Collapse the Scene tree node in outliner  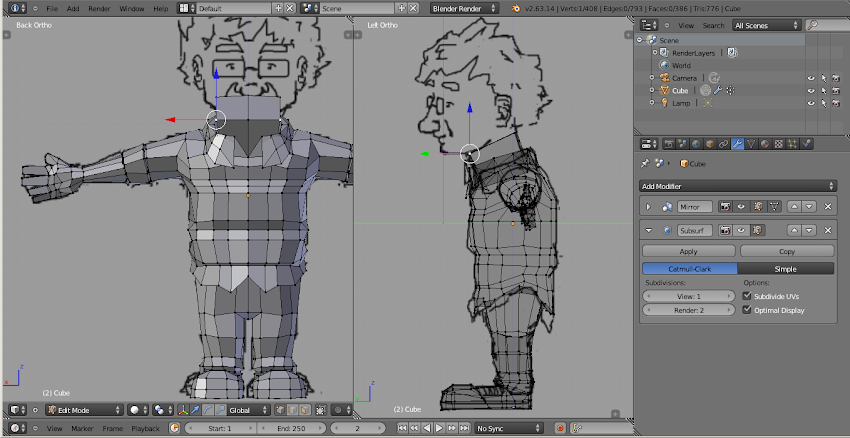[640, 40]
